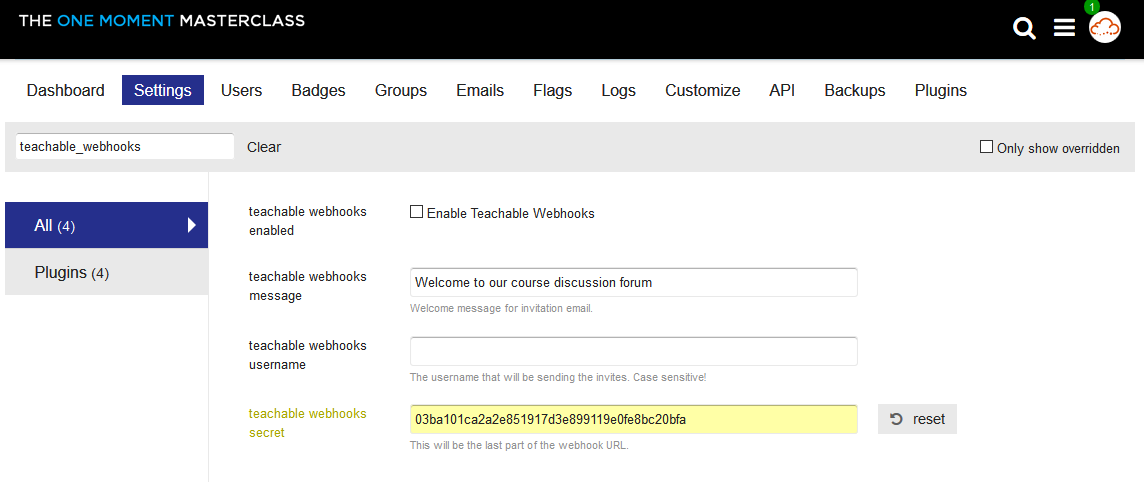Open the Users tab
The width and height of the screenshot is (1144, 482).
pos(241,90)
